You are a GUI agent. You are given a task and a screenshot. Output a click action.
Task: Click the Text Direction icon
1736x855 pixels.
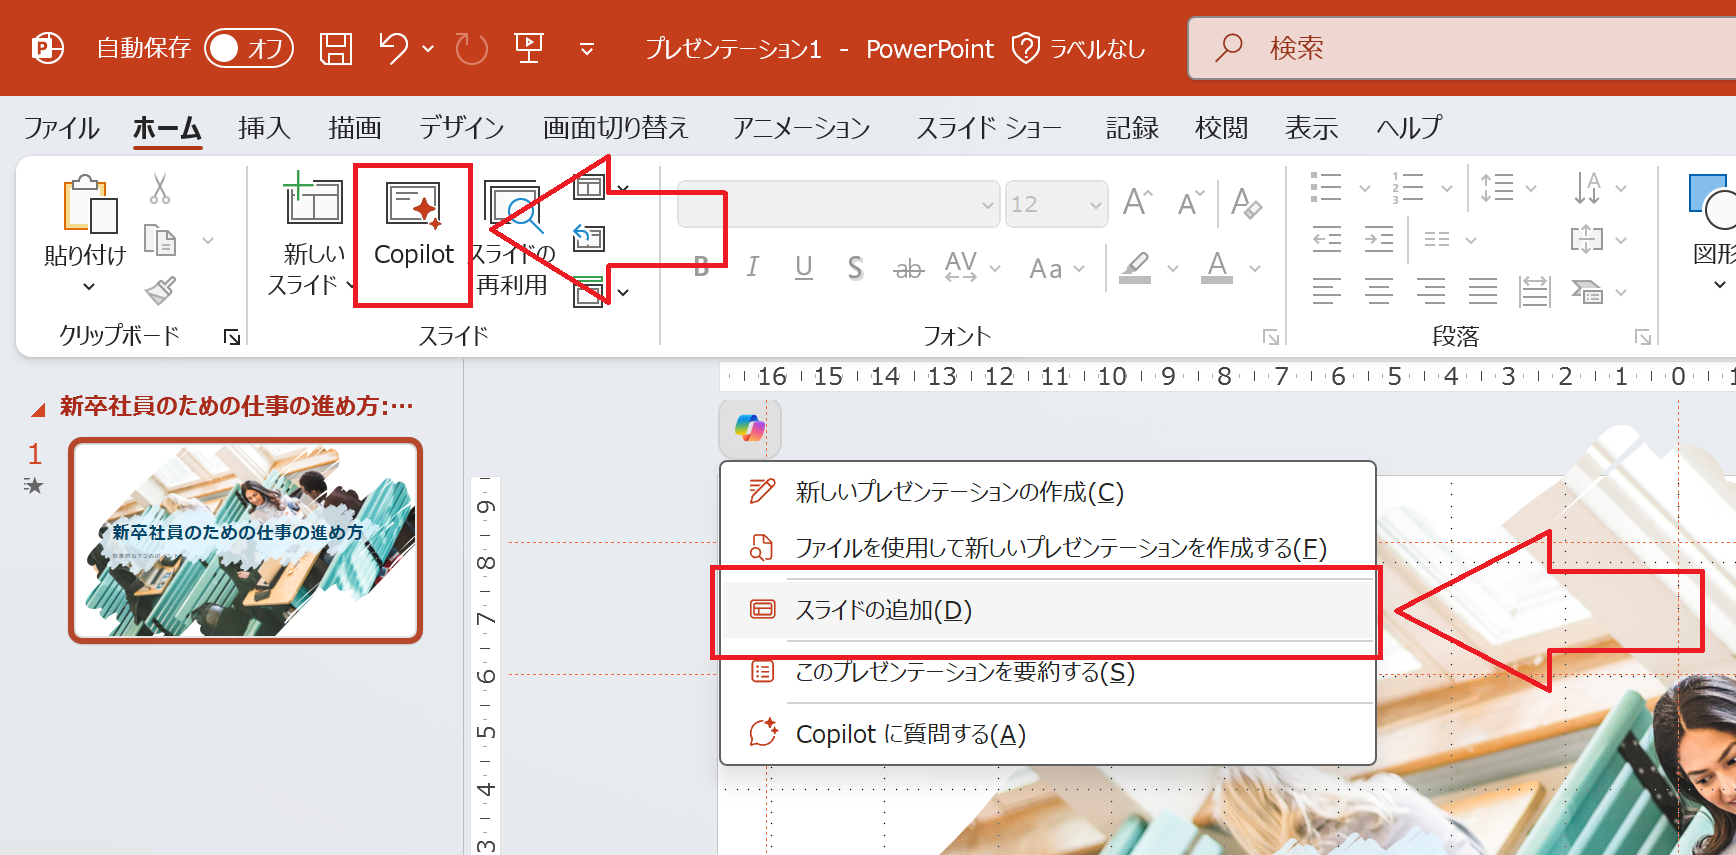[1588, 188]
